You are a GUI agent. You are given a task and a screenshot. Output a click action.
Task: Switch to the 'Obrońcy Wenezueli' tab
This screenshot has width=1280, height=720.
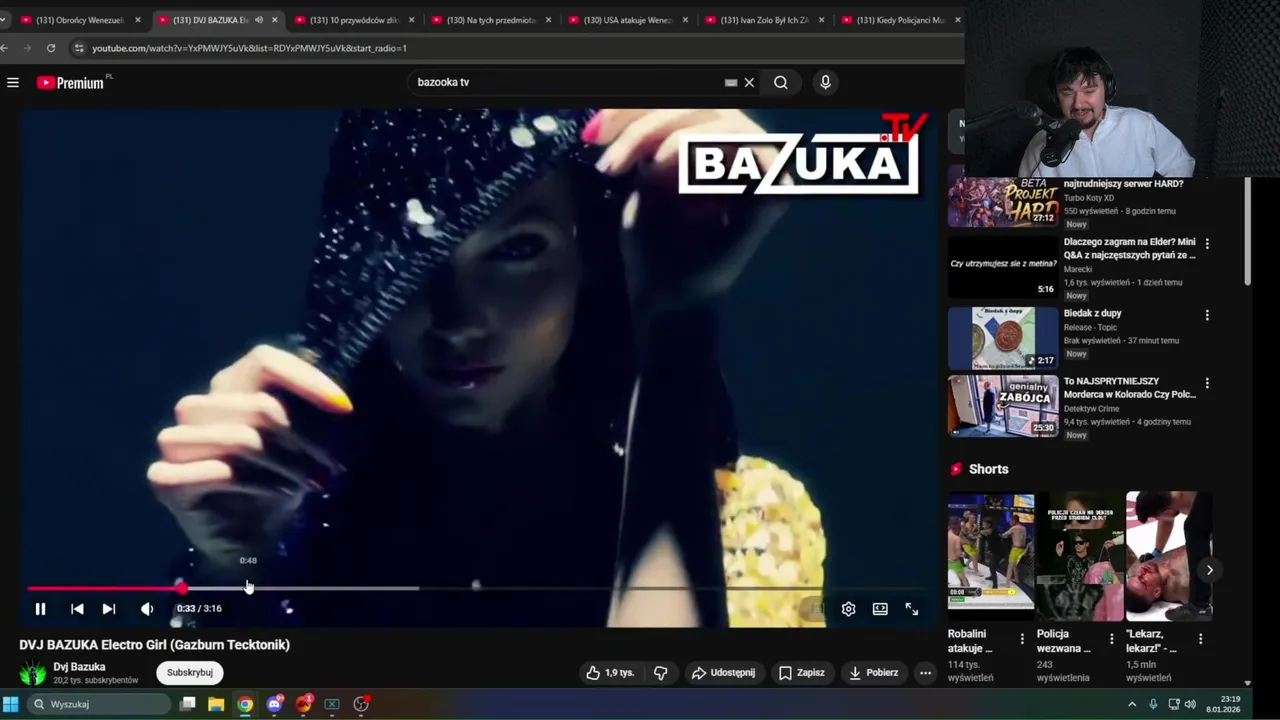(x=80, y=20)
